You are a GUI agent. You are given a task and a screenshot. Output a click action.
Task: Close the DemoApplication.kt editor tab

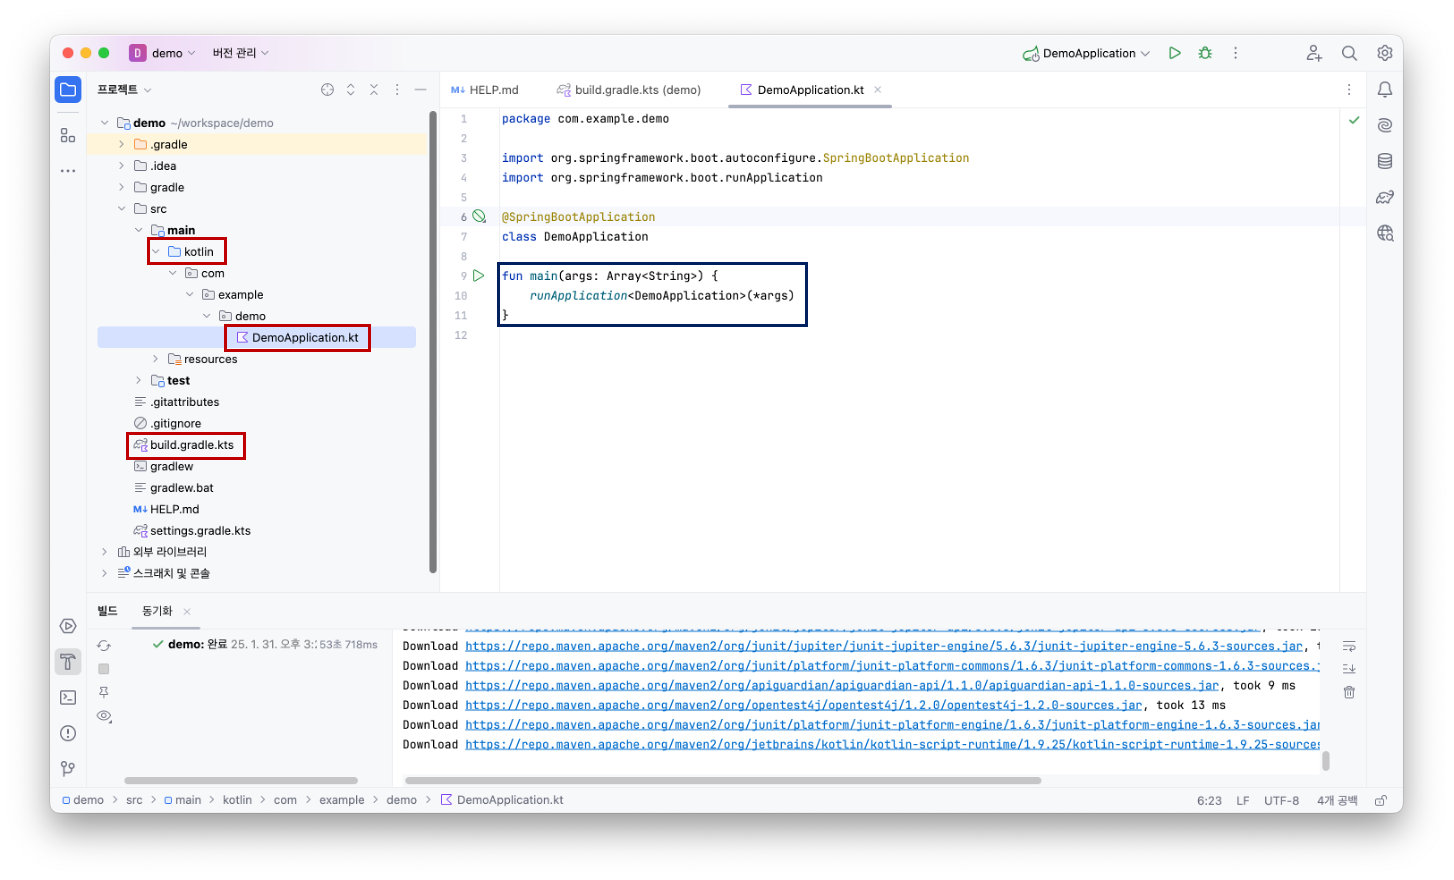pyautogui.click(x=878, y=90)
